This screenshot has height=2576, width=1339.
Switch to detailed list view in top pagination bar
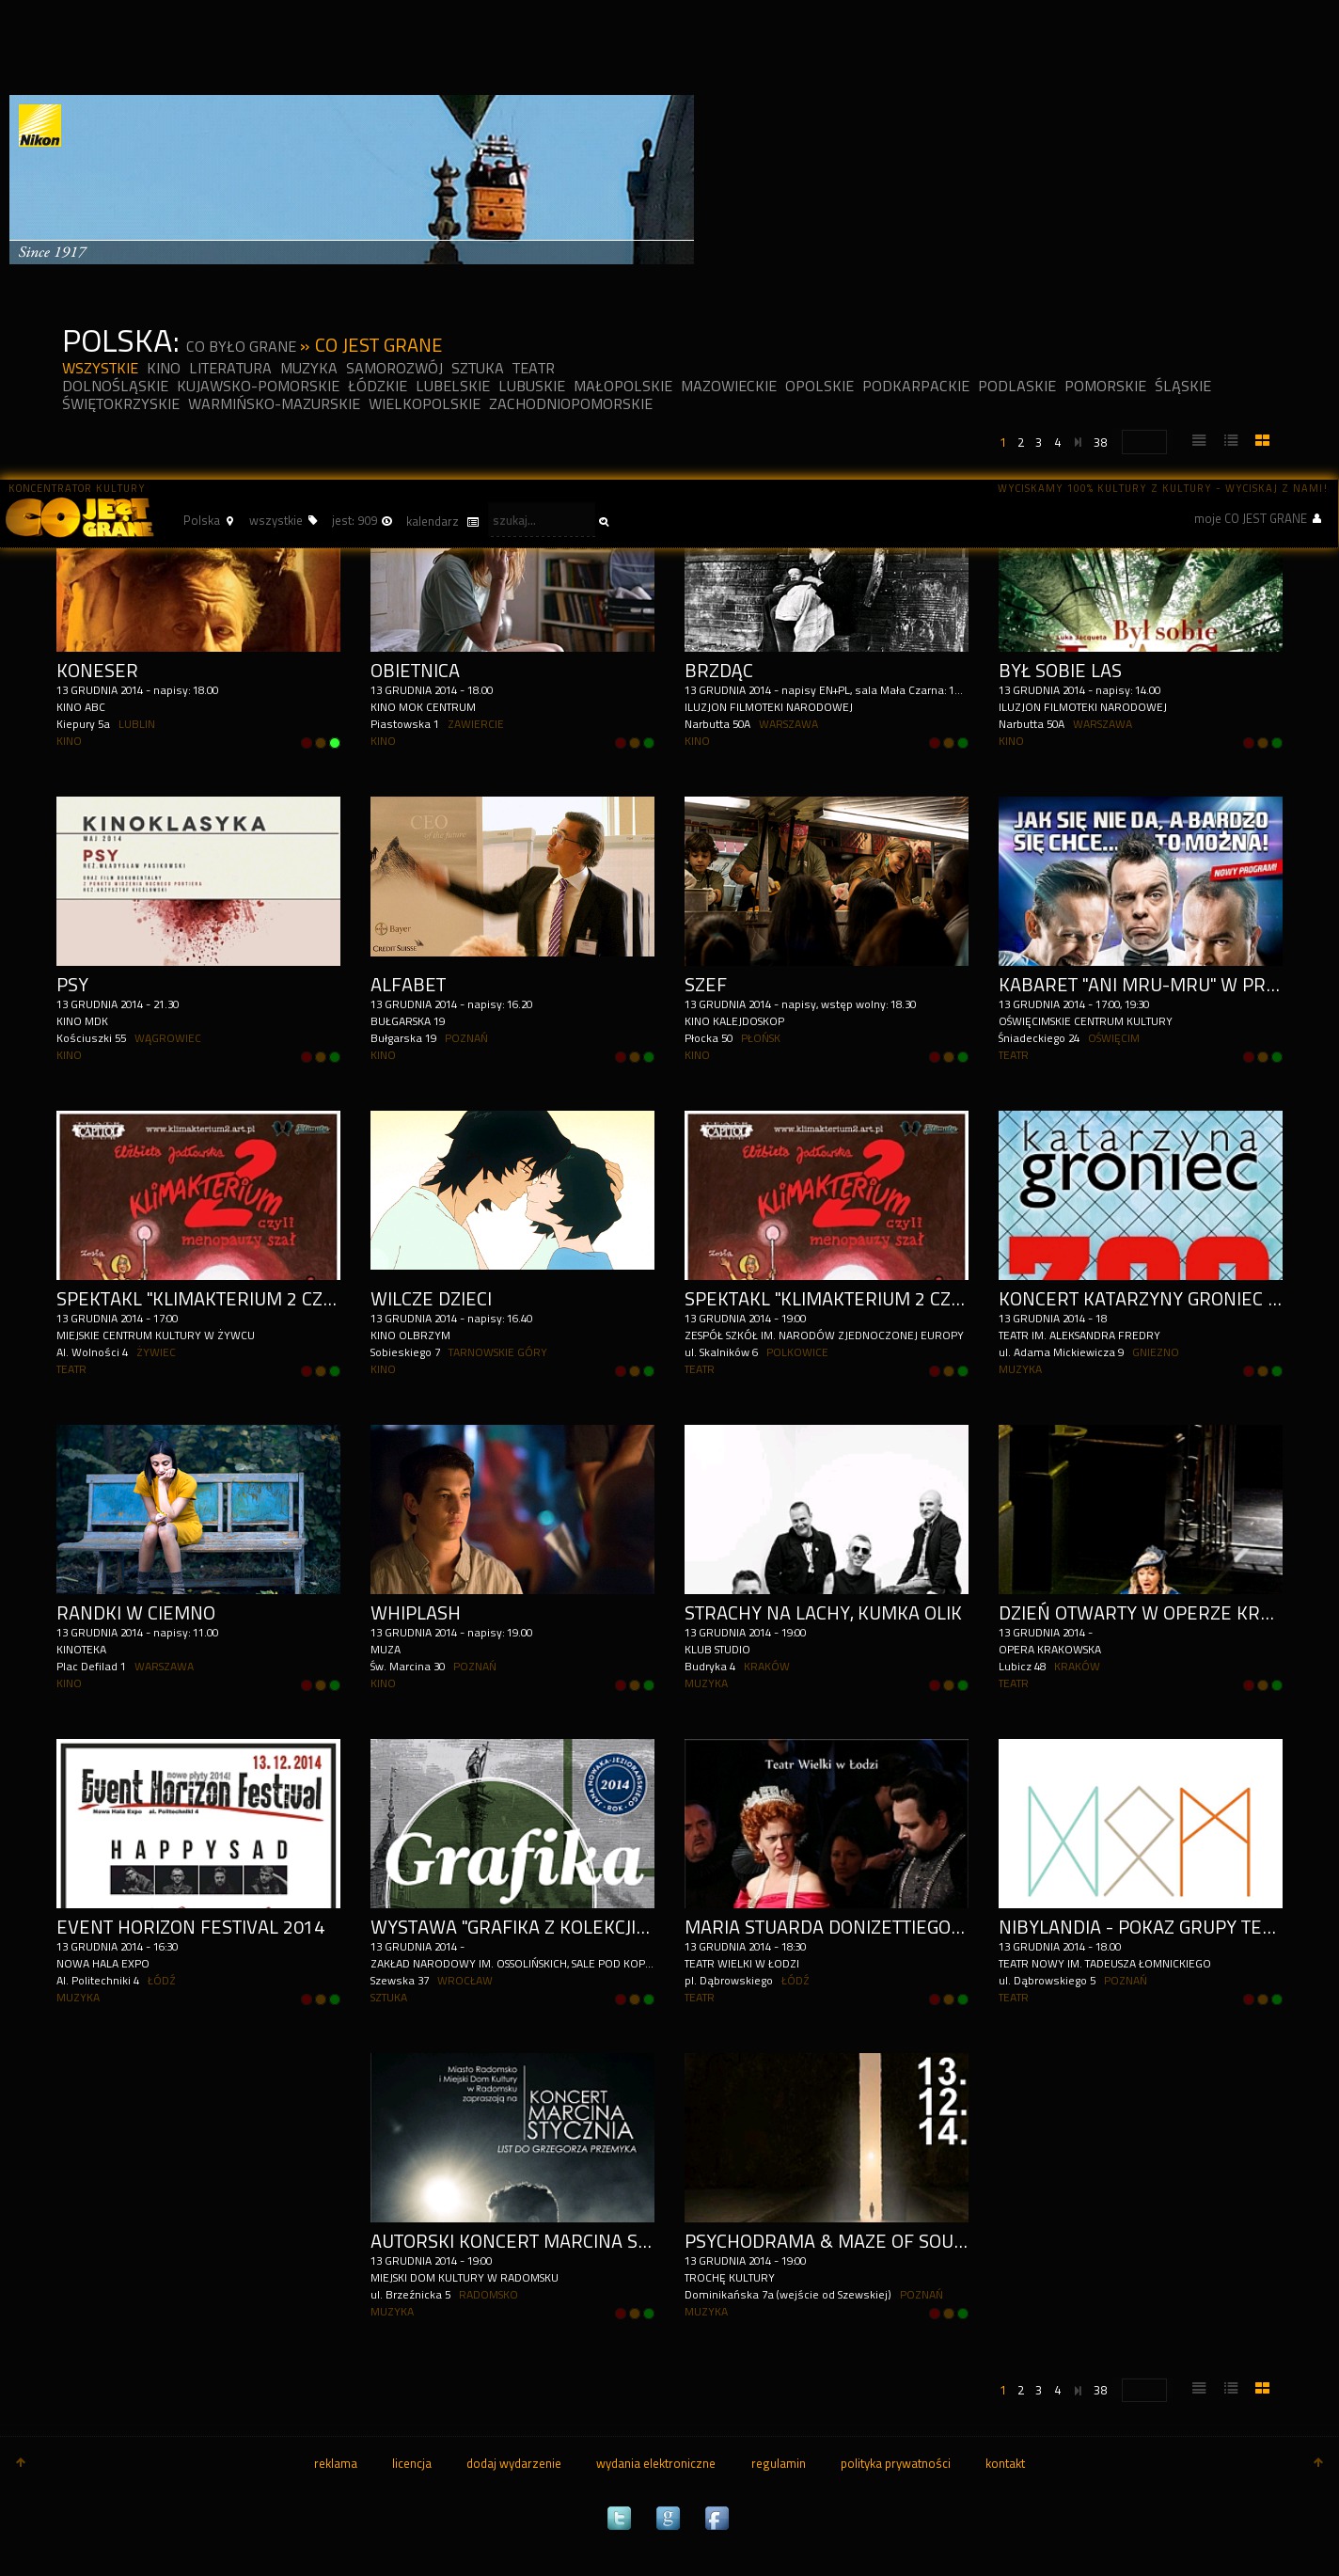1231,440
